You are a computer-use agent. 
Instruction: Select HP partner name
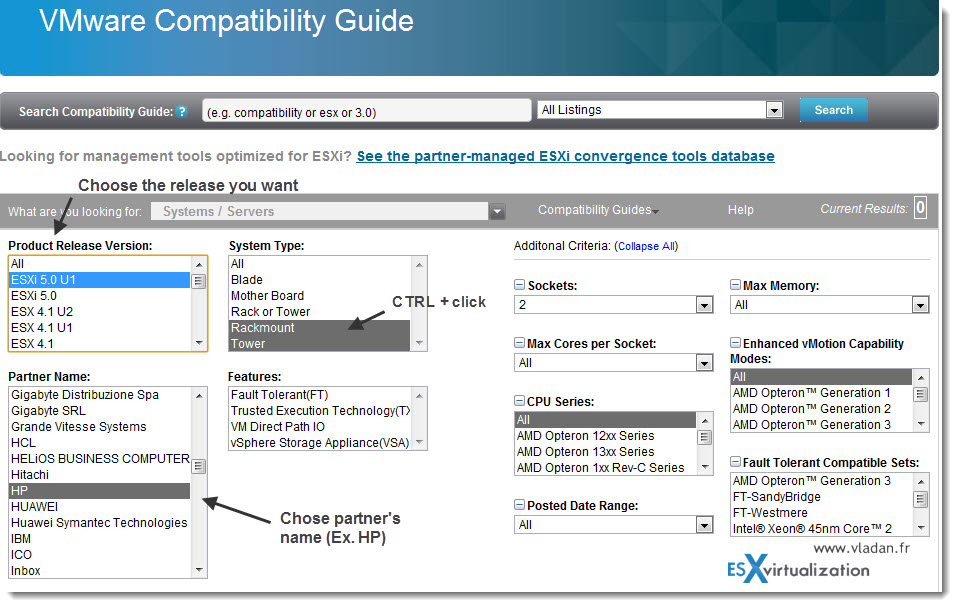tap(99, 490)
